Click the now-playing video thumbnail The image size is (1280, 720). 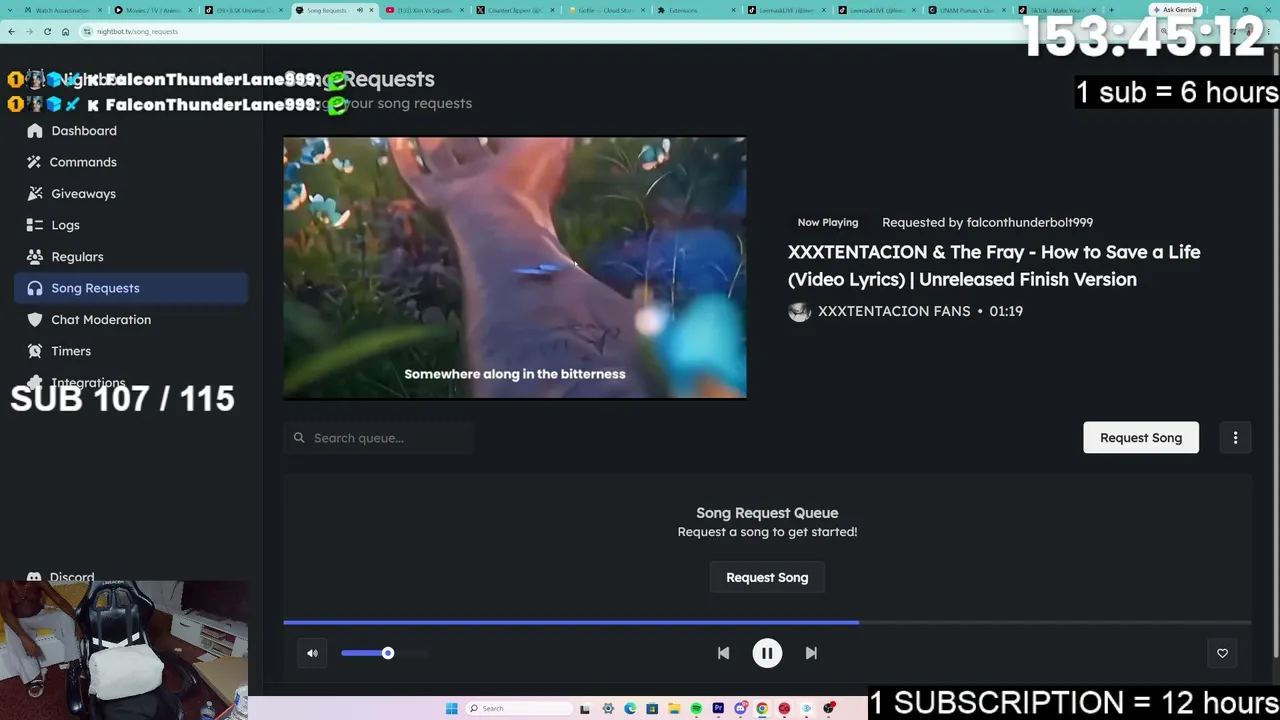[x=515, y=268]
